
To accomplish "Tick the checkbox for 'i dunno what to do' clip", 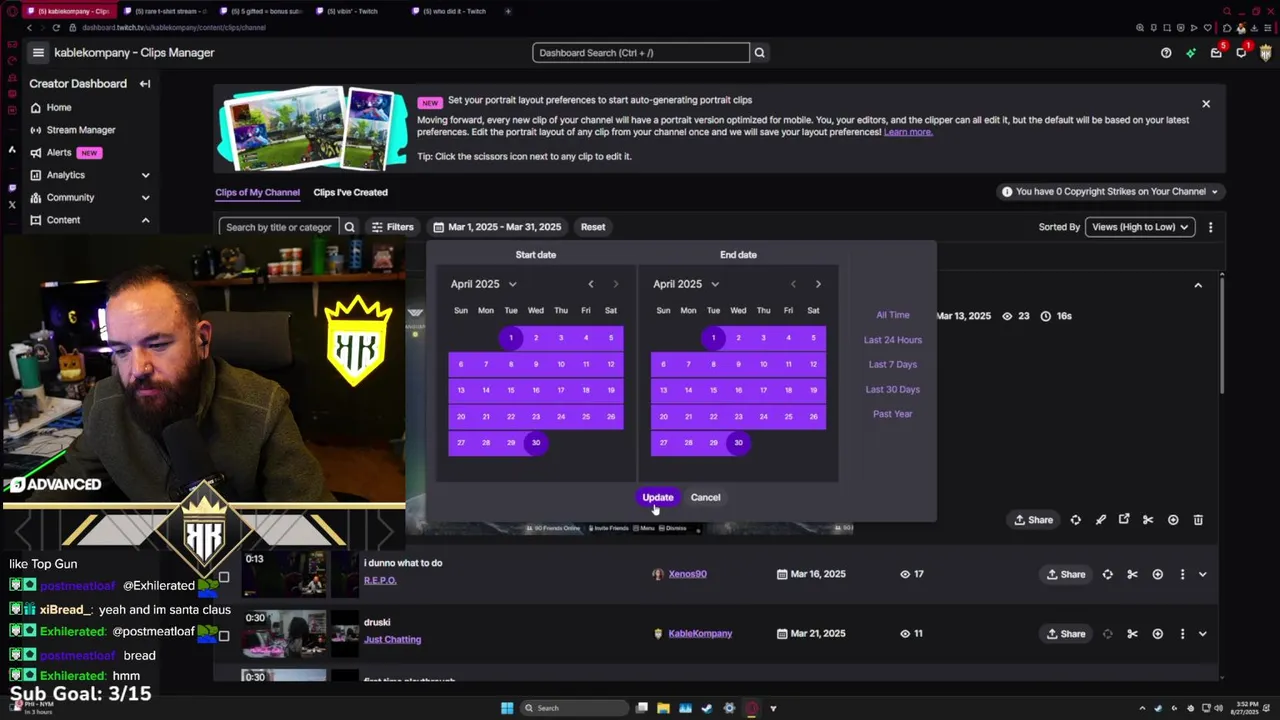I will (x=224, y=577).
